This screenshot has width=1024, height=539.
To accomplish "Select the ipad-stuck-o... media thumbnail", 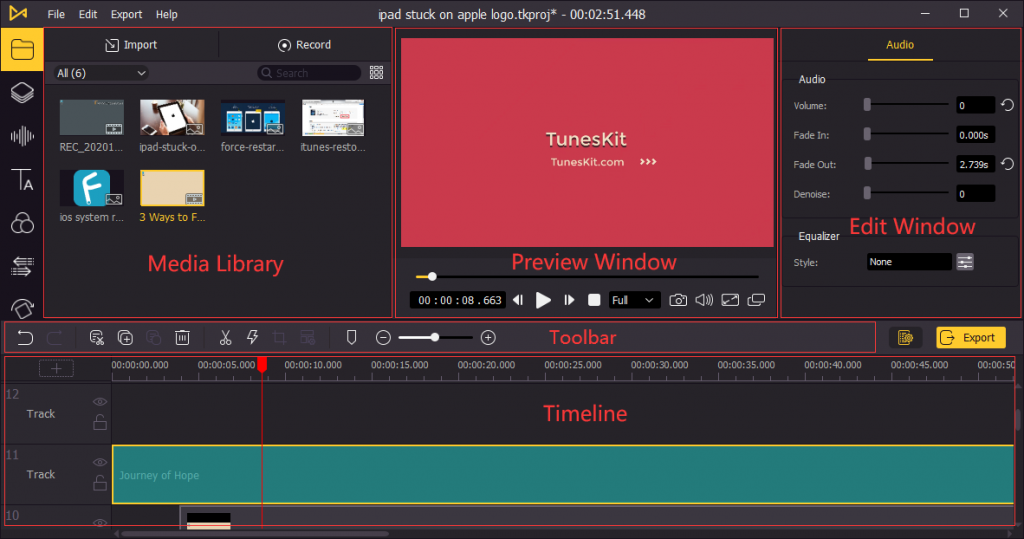I will [172, 118].
